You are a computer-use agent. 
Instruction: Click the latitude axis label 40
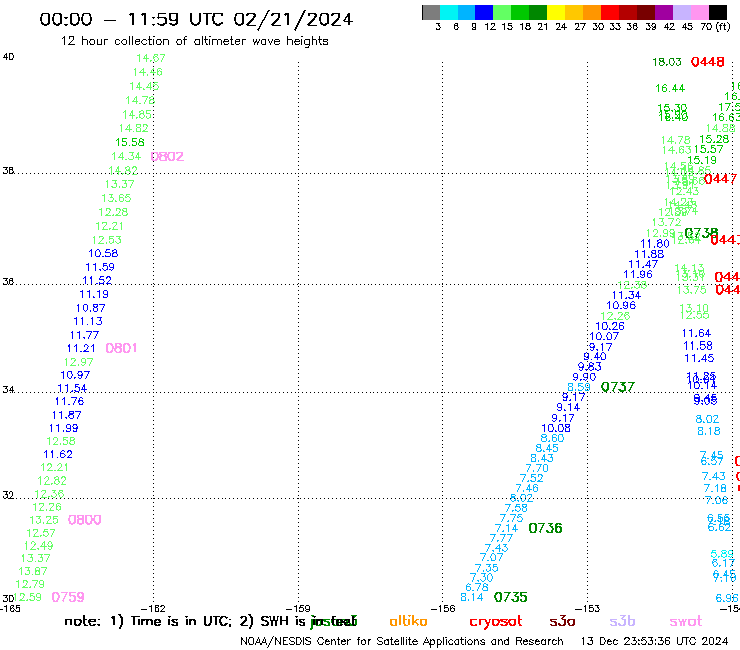click(x=8, y=57)
